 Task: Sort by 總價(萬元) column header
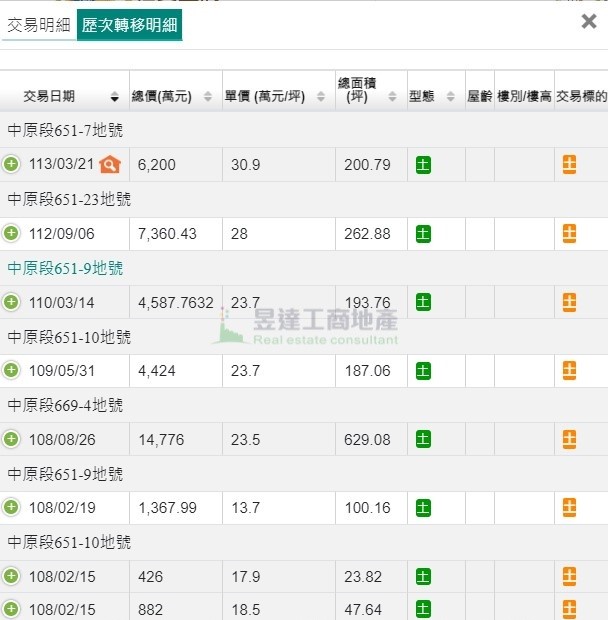coord(172,97)
